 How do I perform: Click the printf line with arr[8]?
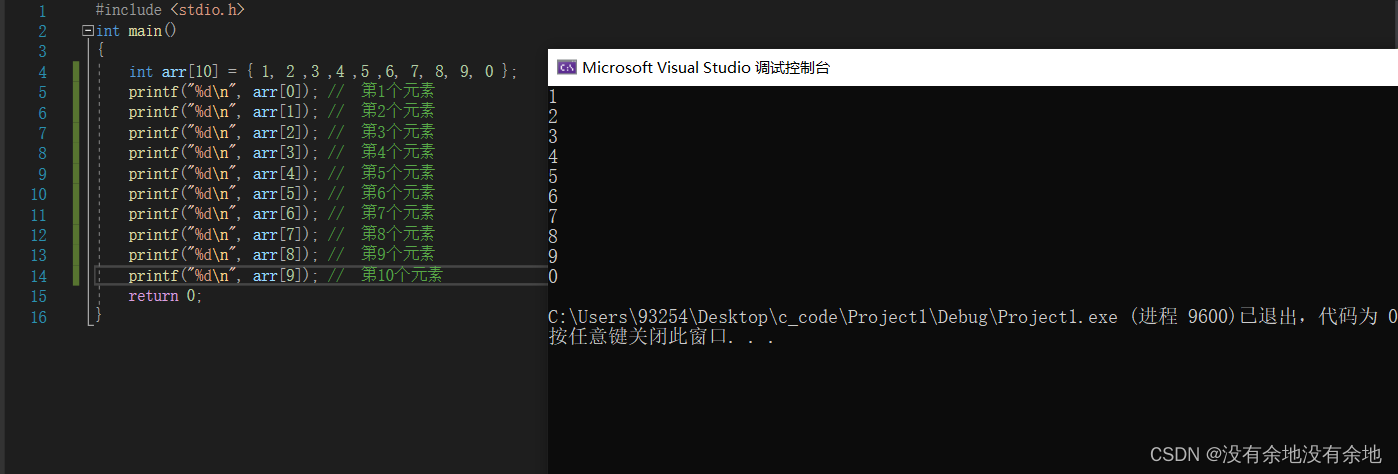tap(282, 255)
